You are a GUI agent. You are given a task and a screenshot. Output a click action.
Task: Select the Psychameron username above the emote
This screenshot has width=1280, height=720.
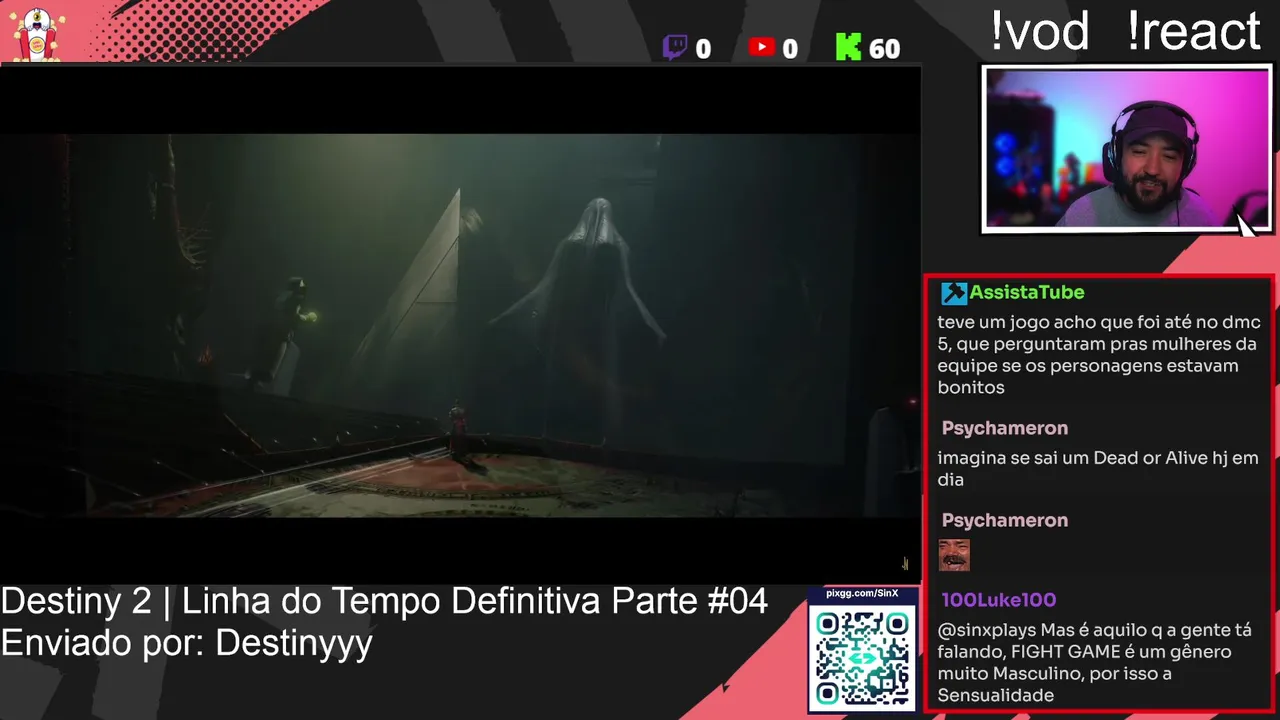click(1005, 520)
